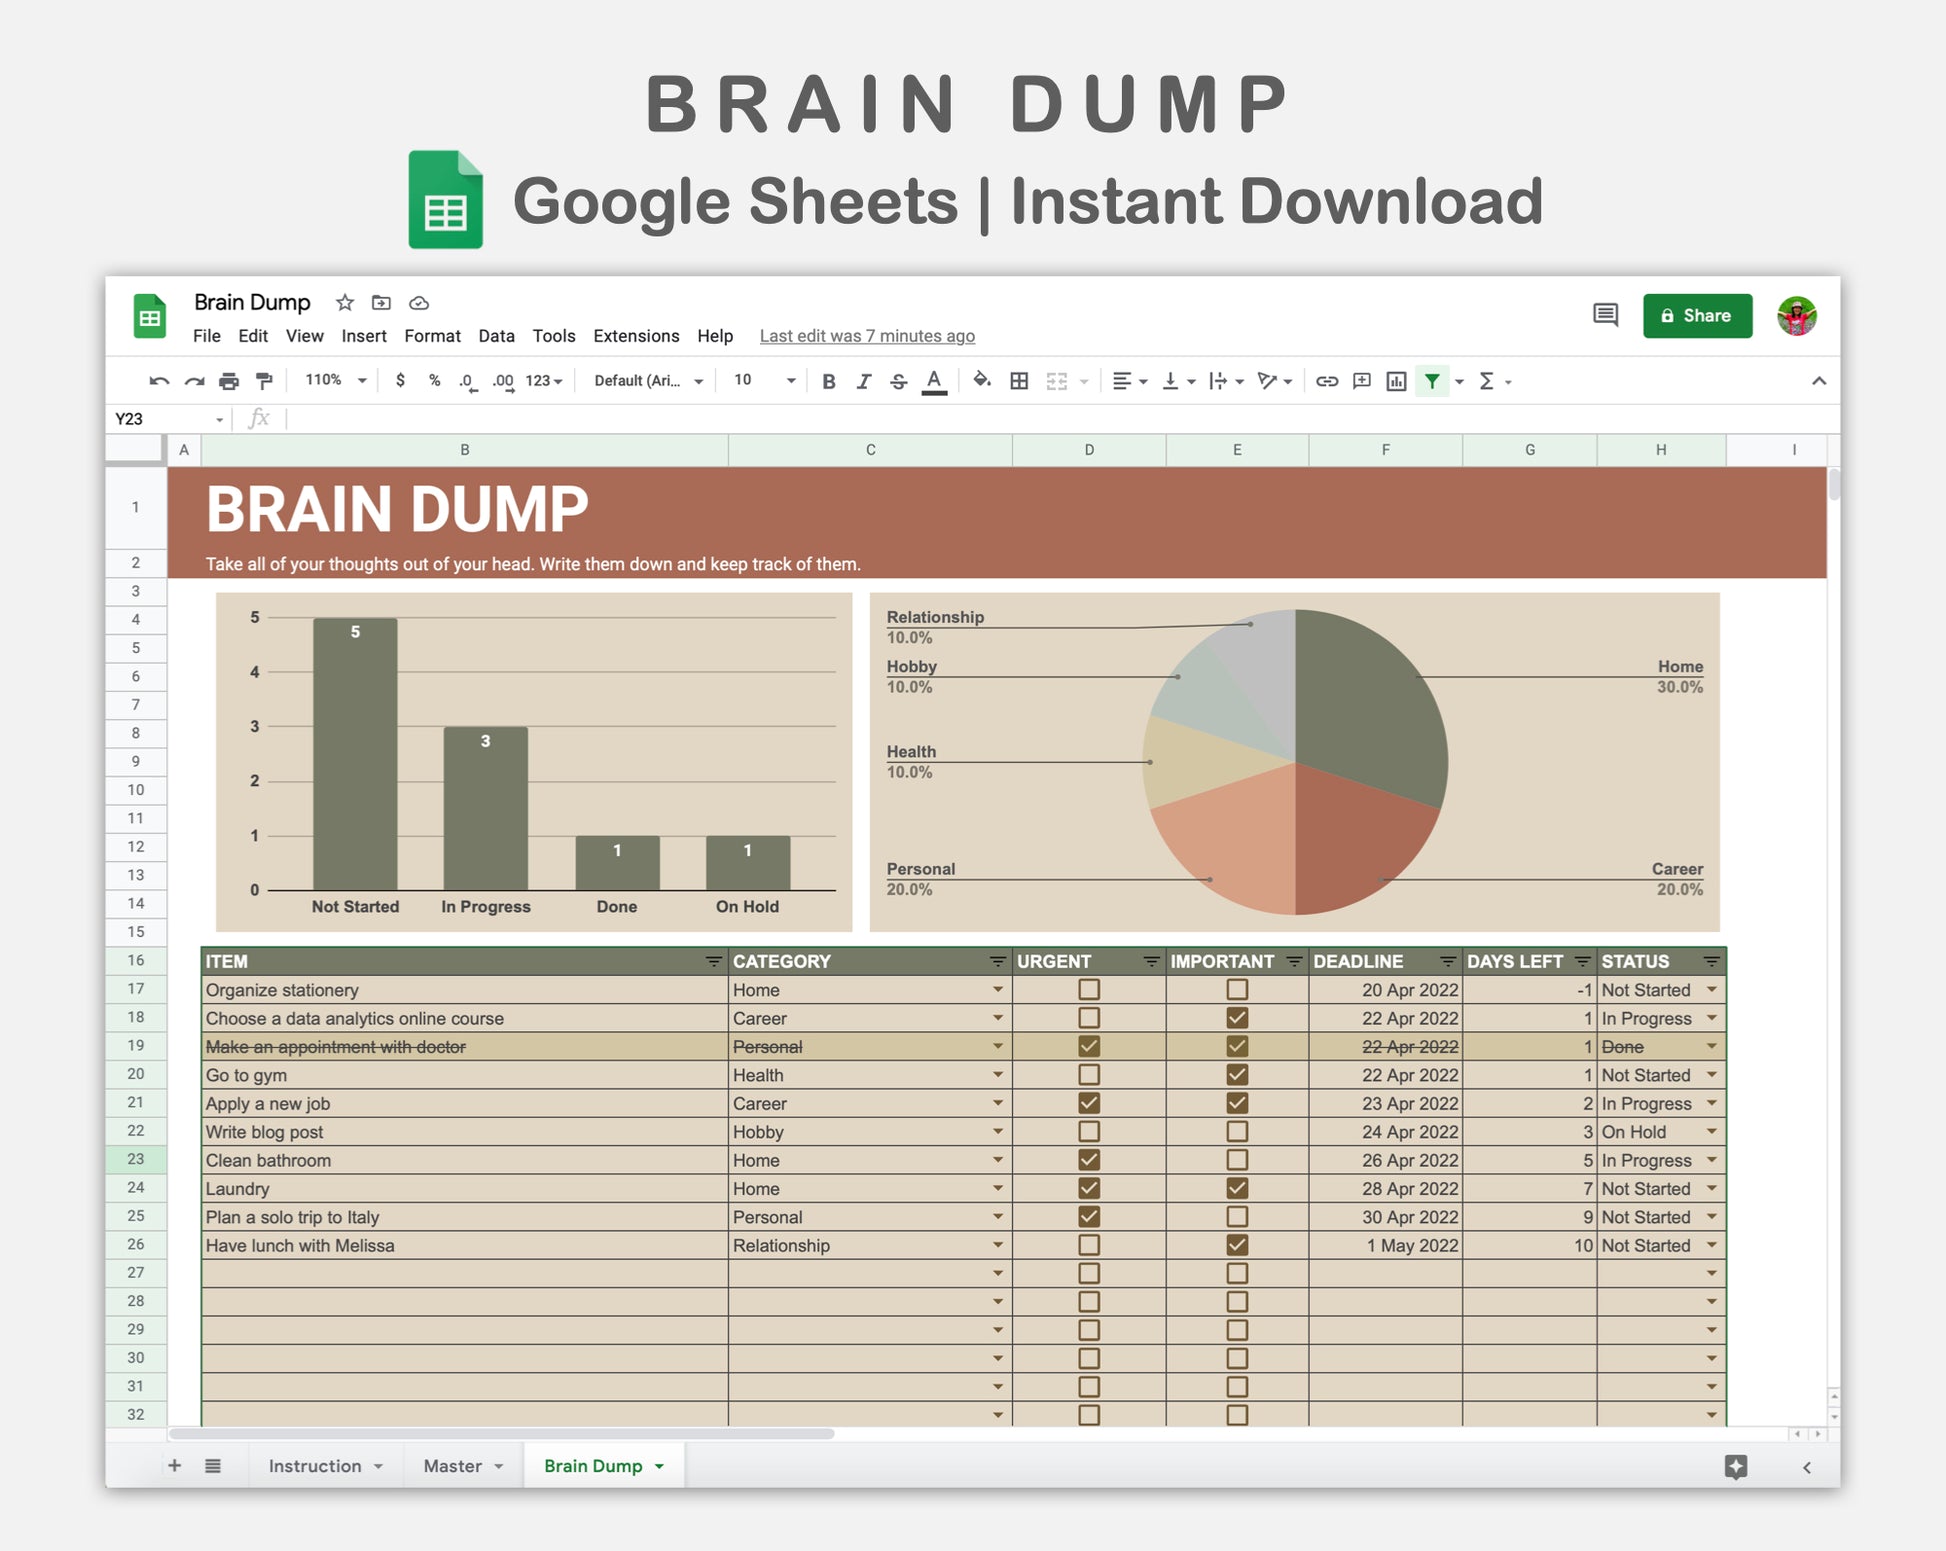Expand category dropdown for Apply a new job

tap(997, 1103)
